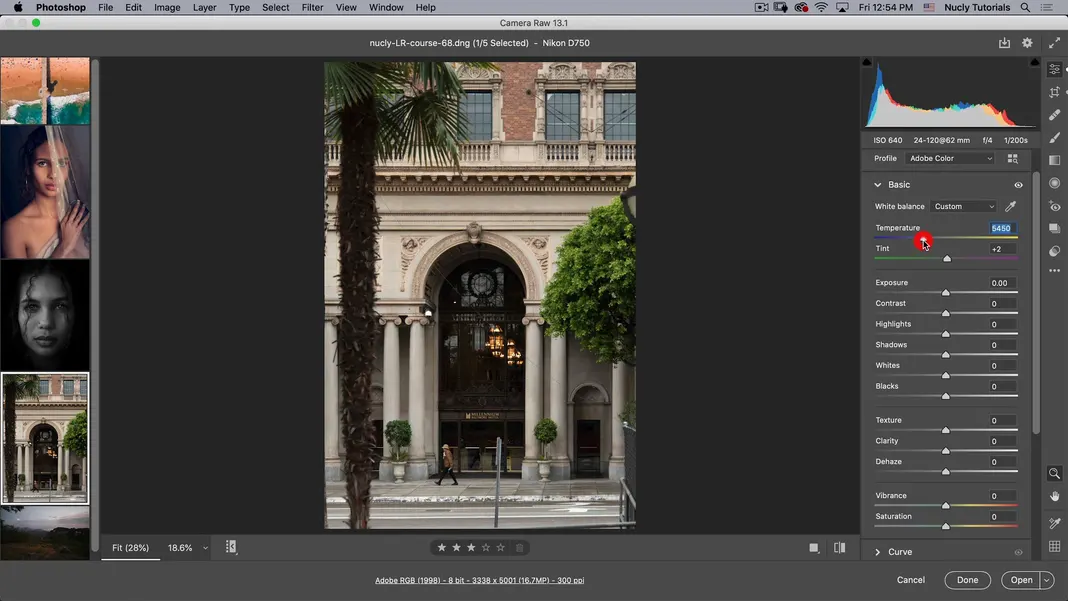Toggle highlight clipping warning in histogram

coord(1035,62)
